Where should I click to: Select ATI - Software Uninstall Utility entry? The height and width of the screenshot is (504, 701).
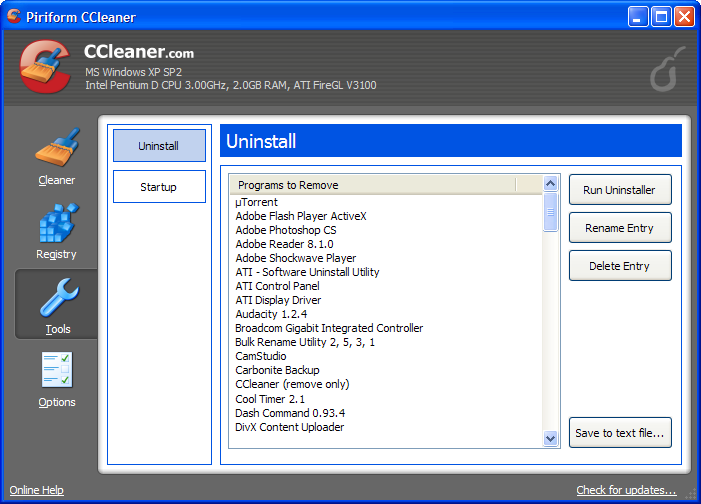(307, 272)
